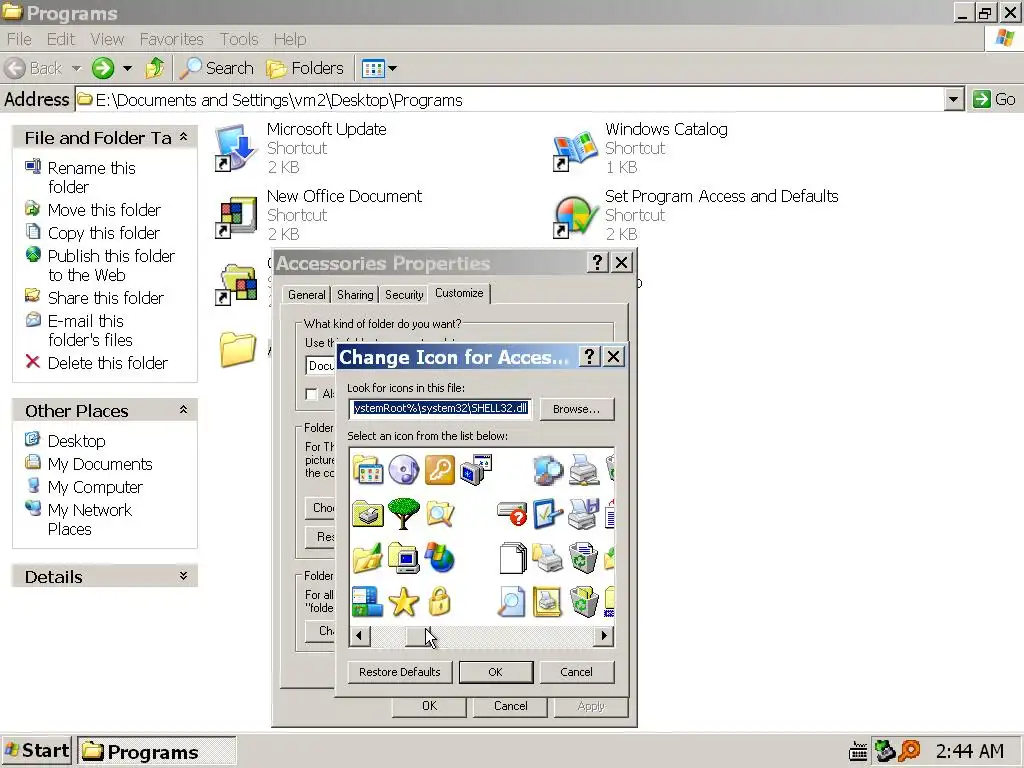Pick the monitor with window icon

[x=476, y=470]
